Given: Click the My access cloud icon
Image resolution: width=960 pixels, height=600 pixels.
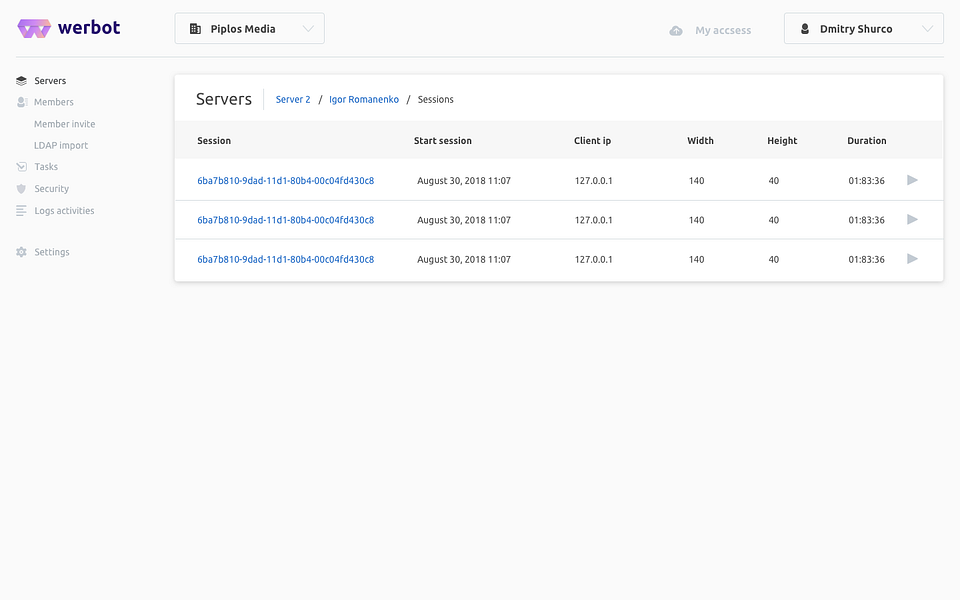Looking at the screenshot, I should pyautogui.click(x=676, y=30).
